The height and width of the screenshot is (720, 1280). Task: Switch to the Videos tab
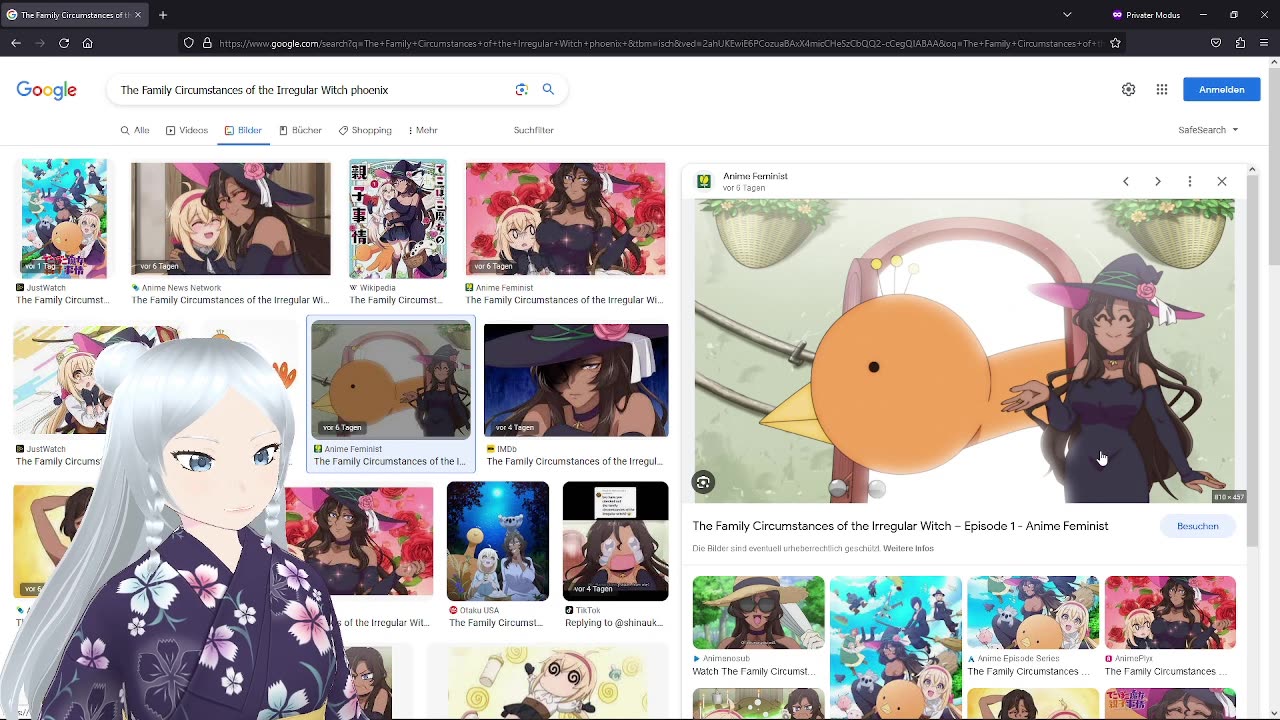click(187, 130)
